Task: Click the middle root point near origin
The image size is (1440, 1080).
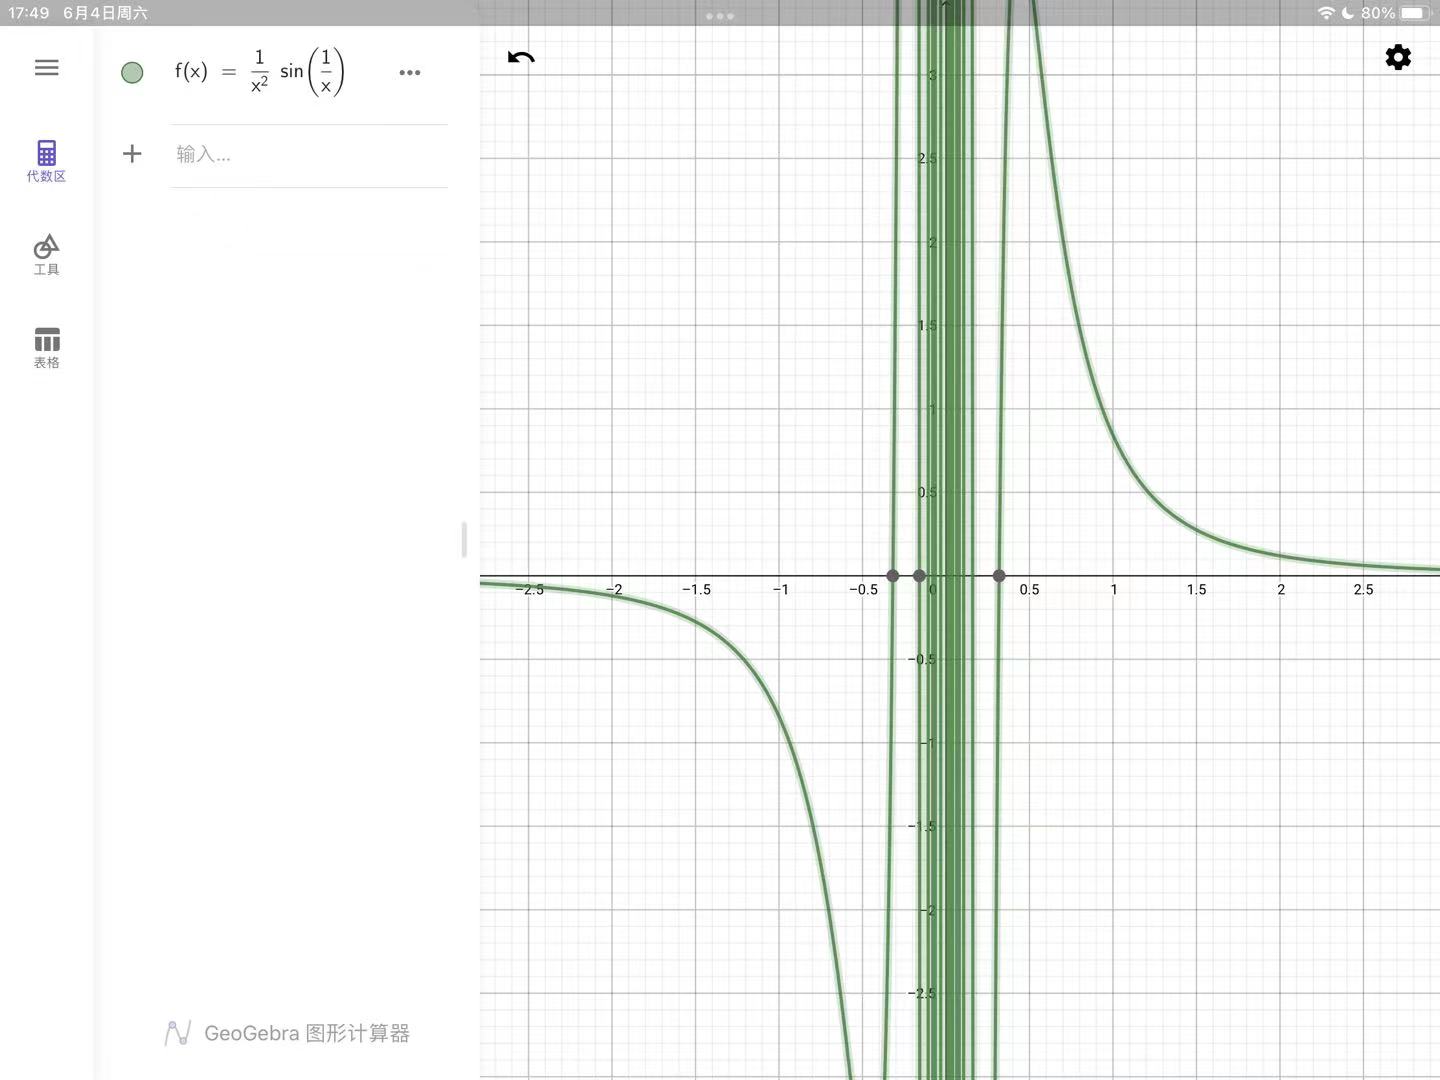Action: (920, 576)
